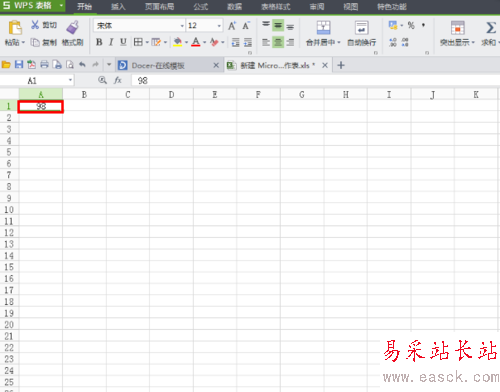Decrease indent in the cell
Screen dimensions: 500x392
click(x=236, y=42)
